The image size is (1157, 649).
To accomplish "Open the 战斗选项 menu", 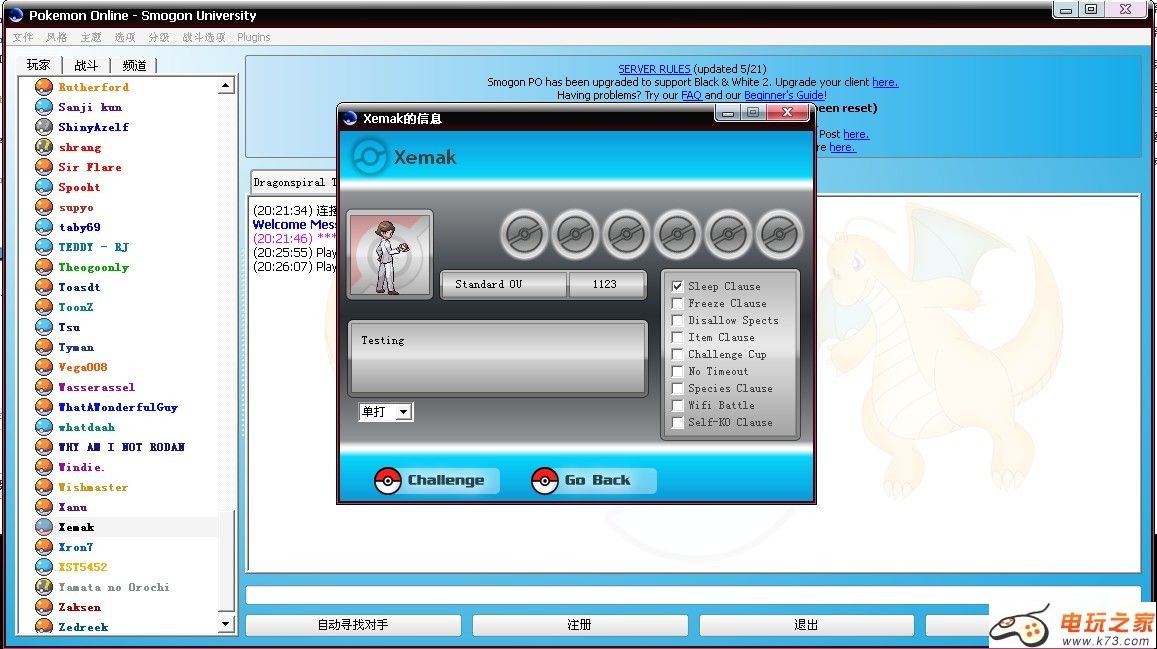I will point(203,37).
